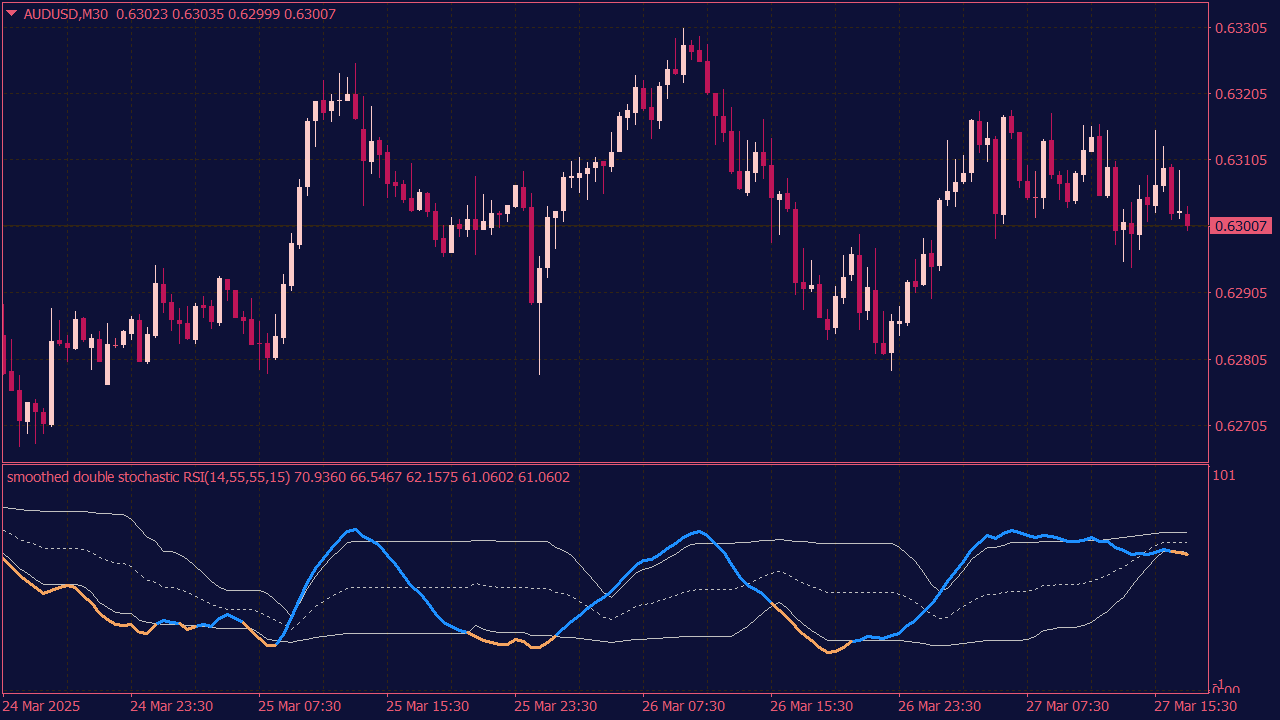Select the 26 Mar 07:30 time label
Image resolution: width=1280 pixels, height=720 pixels.
click(x=683, y=706)
